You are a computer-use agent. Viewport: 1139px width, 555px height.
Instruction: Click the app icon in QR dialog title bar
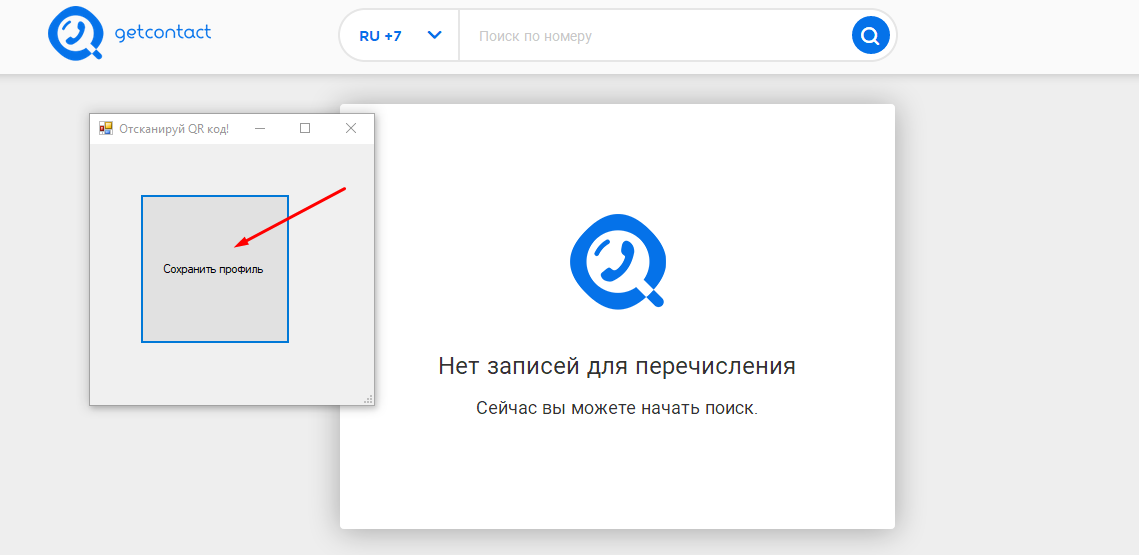[x=106, y=129]
